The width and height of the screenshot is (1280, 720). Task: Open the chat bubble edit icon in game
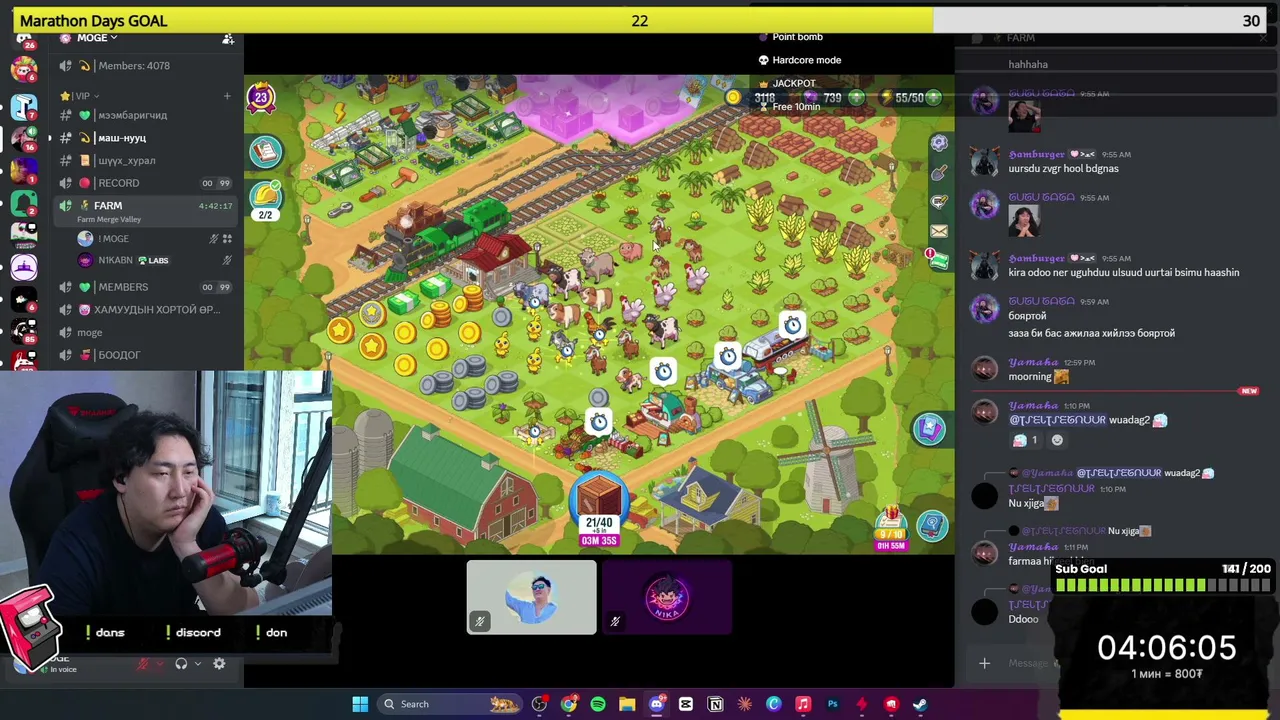point(939,202)
